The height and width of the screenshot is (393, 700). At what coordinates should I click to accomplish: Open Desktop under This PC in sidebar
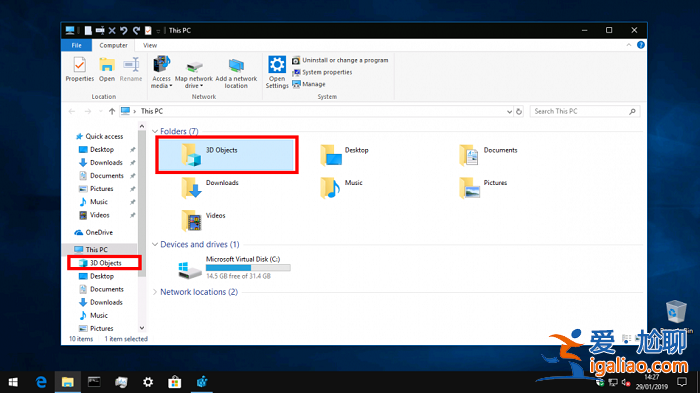(96, 276)
